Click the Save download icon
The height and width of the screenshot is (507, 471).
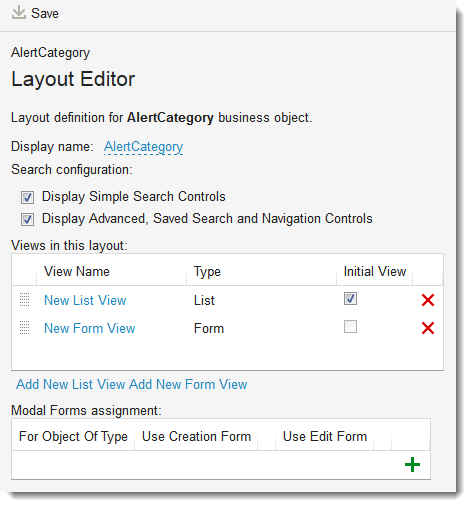click(19, 13)
